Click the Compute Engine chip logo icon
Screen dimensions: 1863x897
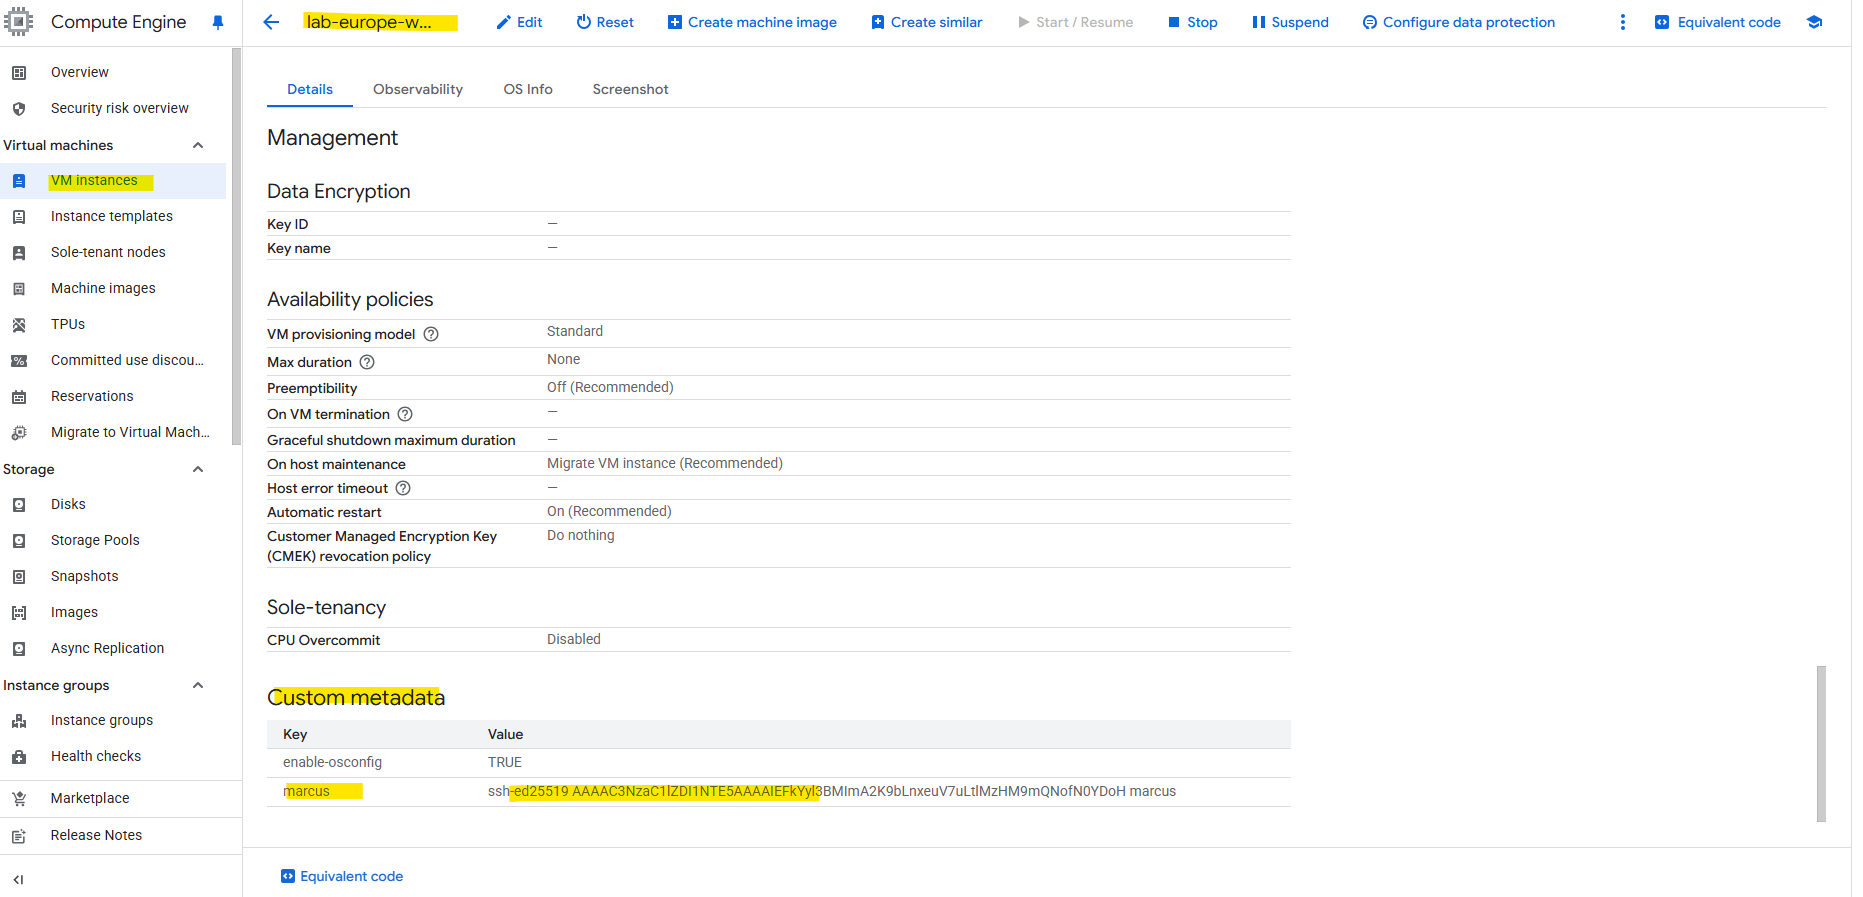pos(18,21)
